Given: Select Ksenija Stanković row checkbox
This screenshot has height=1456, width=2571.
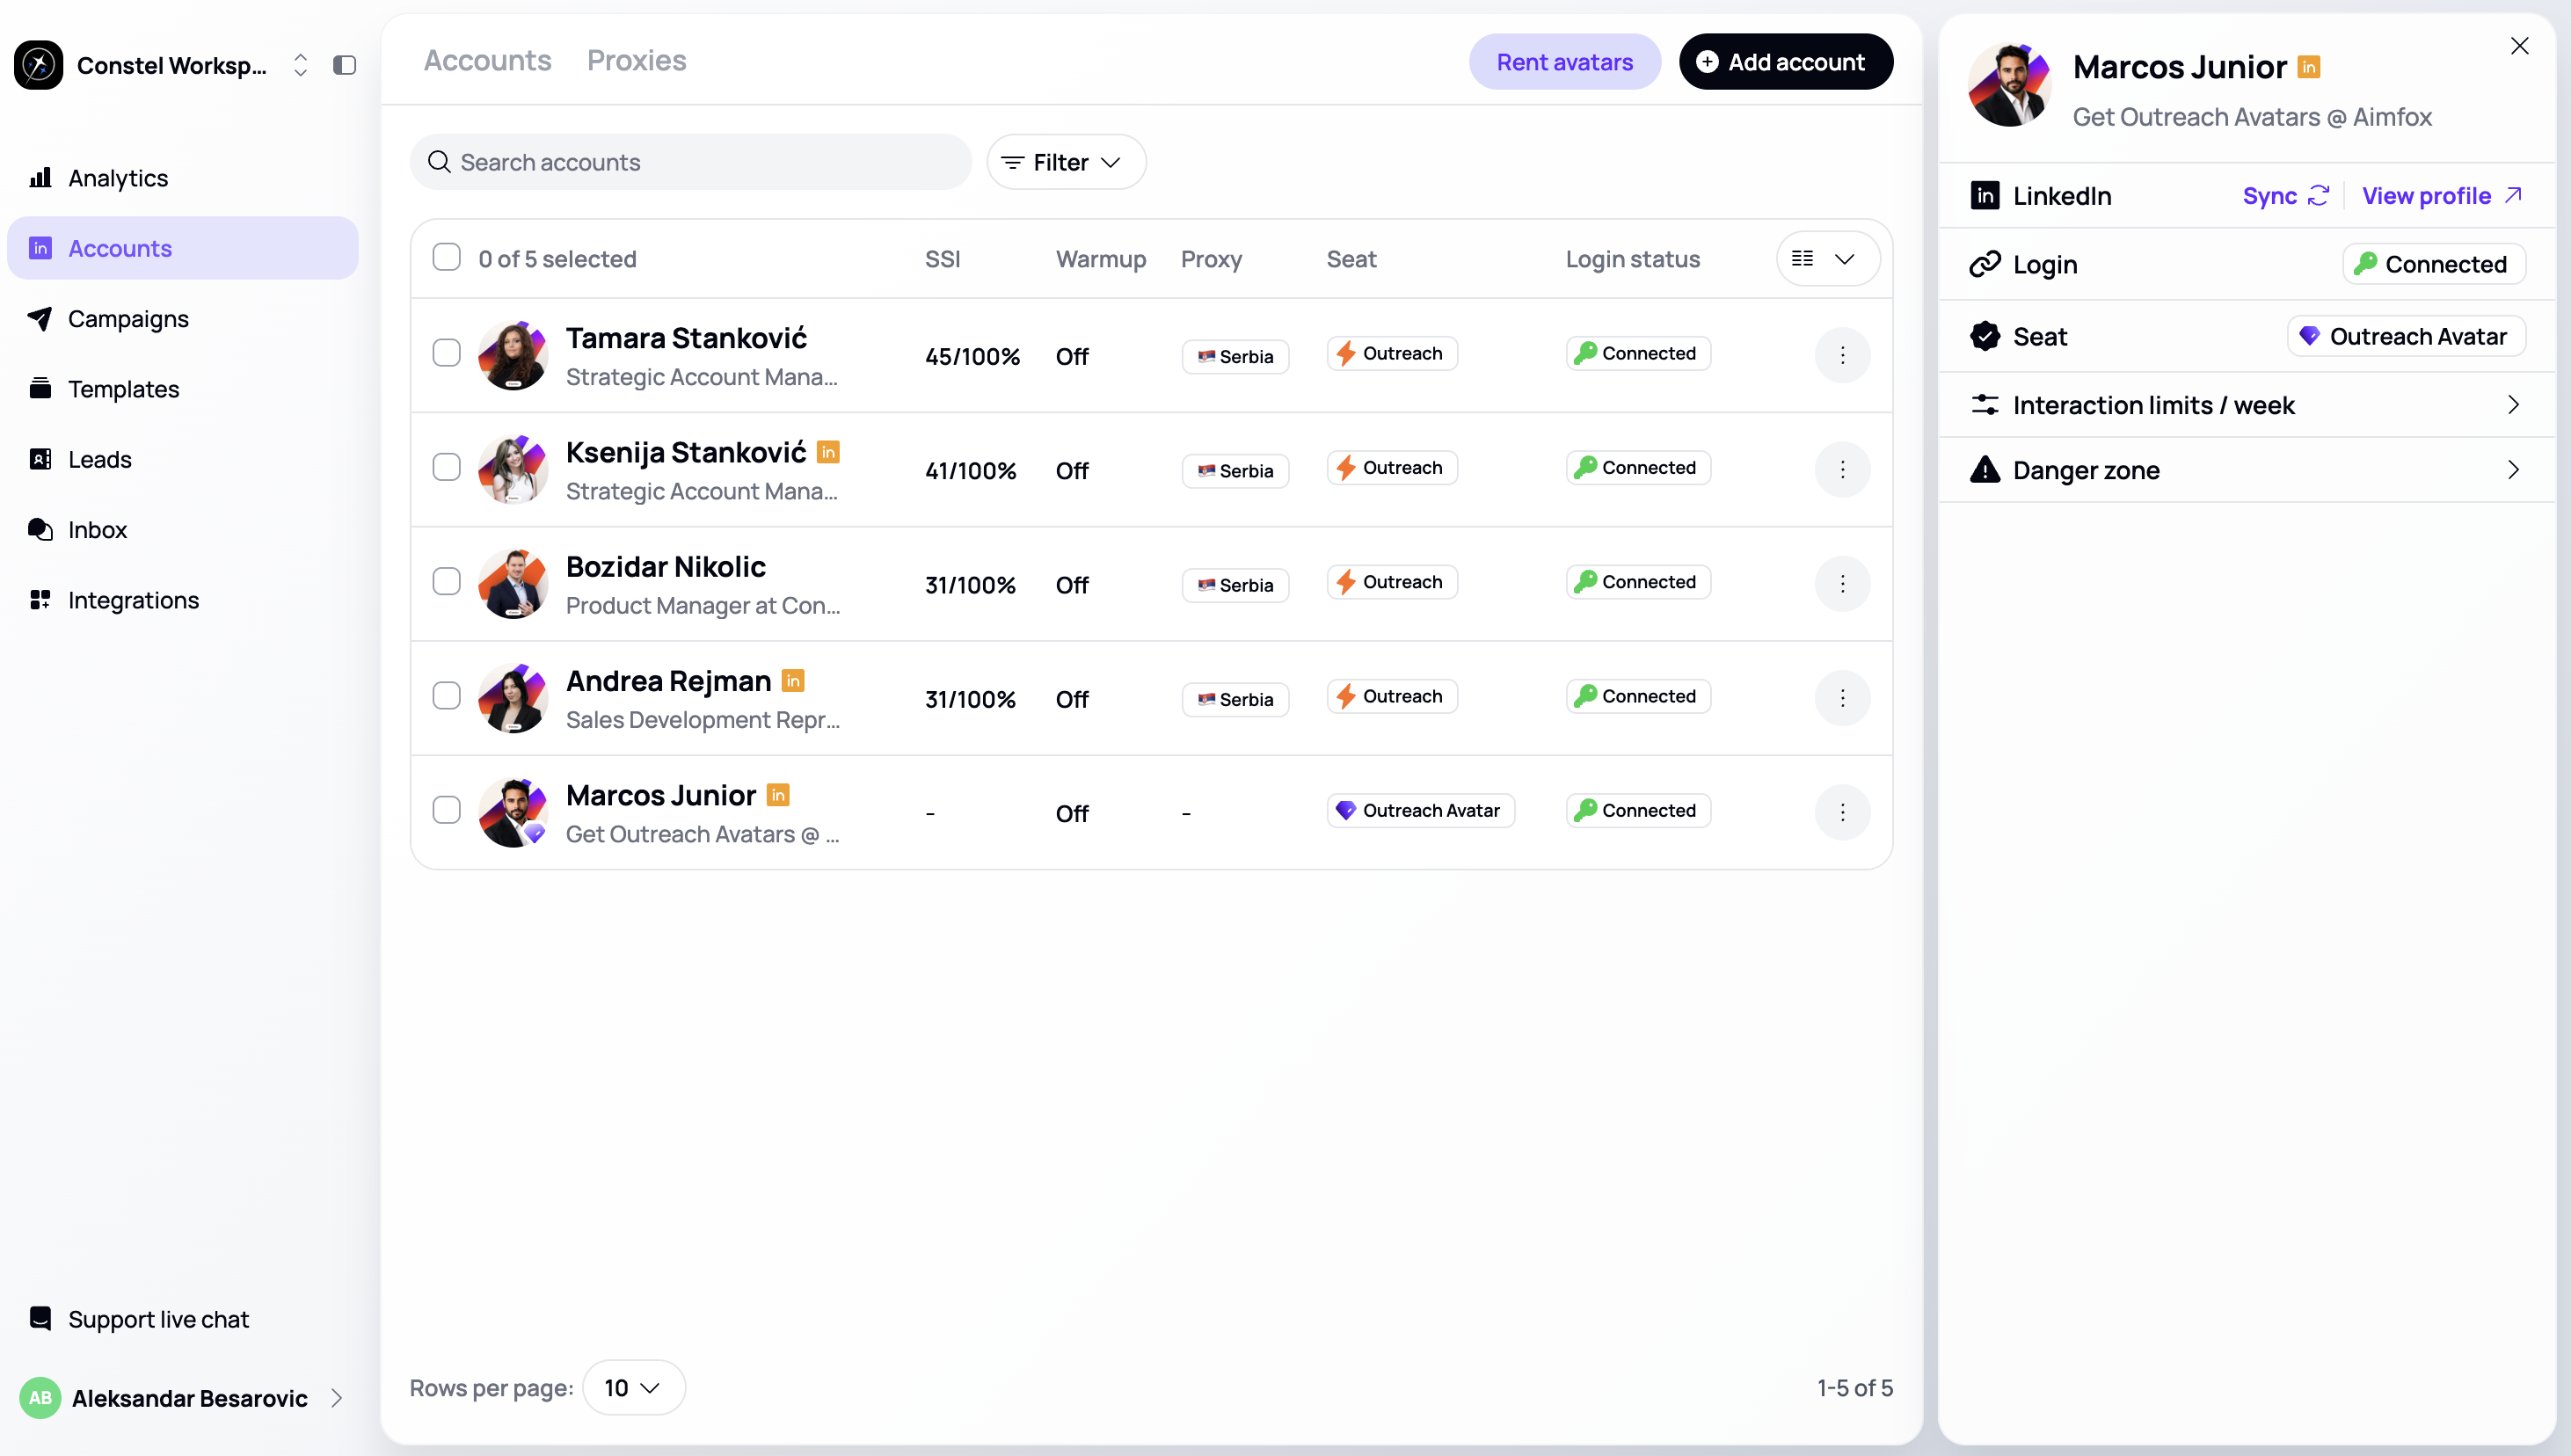Looking at the screenshot, I should (446, 467).
